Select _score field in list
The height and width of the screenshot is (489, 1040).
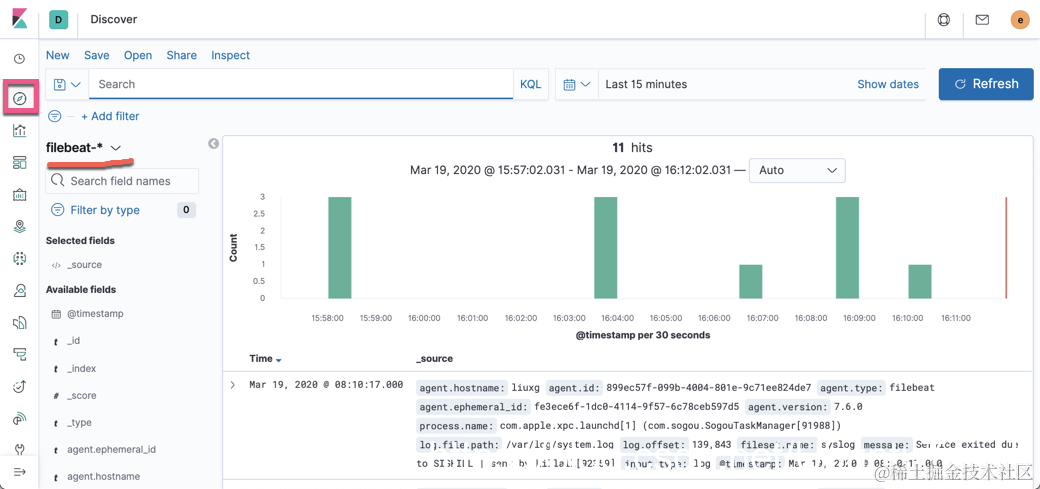coord(82,395)
